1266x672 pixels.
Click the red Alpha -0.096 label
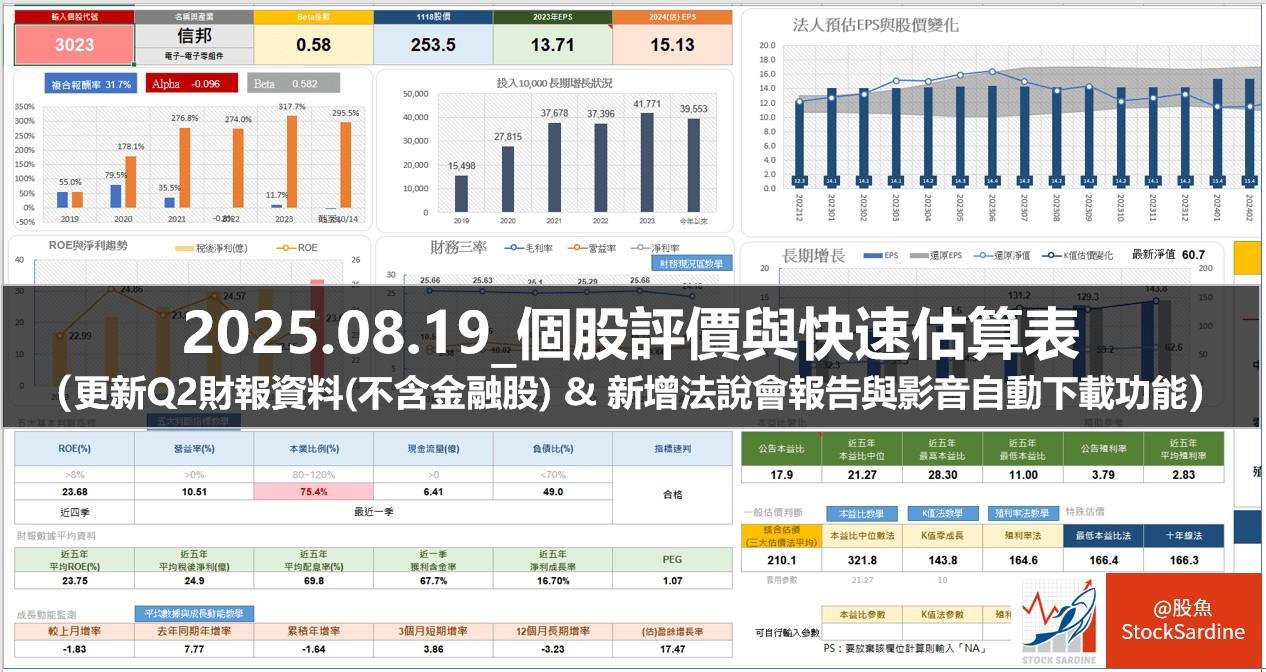(x=192, y=84)
